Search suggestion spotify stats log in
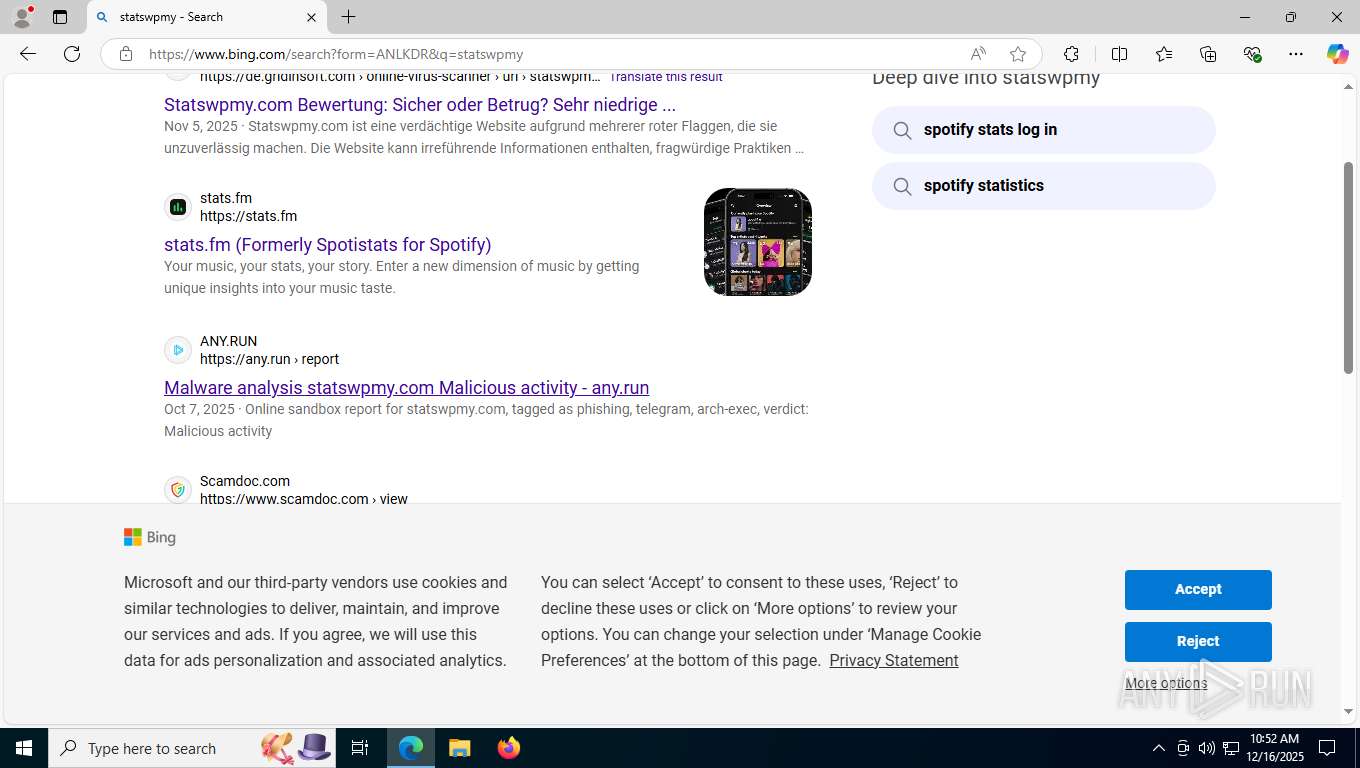1360x768 pixels. click(x=1044, y=130)
